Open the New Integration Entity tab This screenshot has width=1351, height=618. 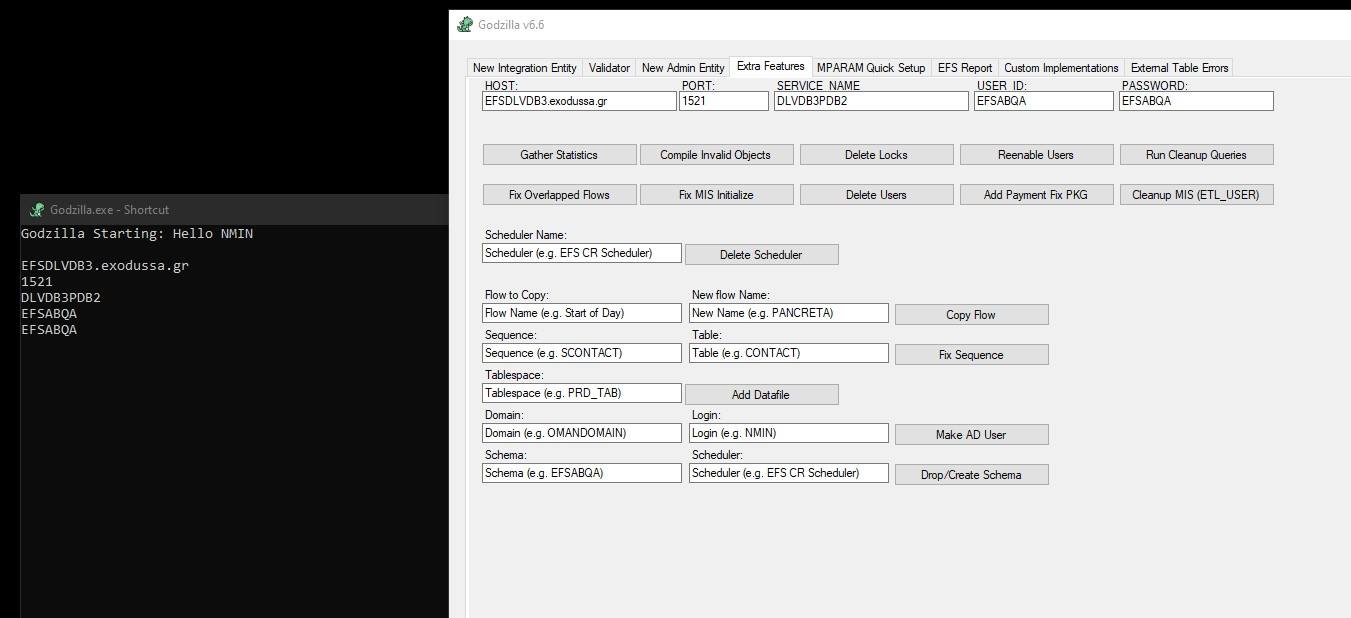pyautogui.click(x=524, y=68)
